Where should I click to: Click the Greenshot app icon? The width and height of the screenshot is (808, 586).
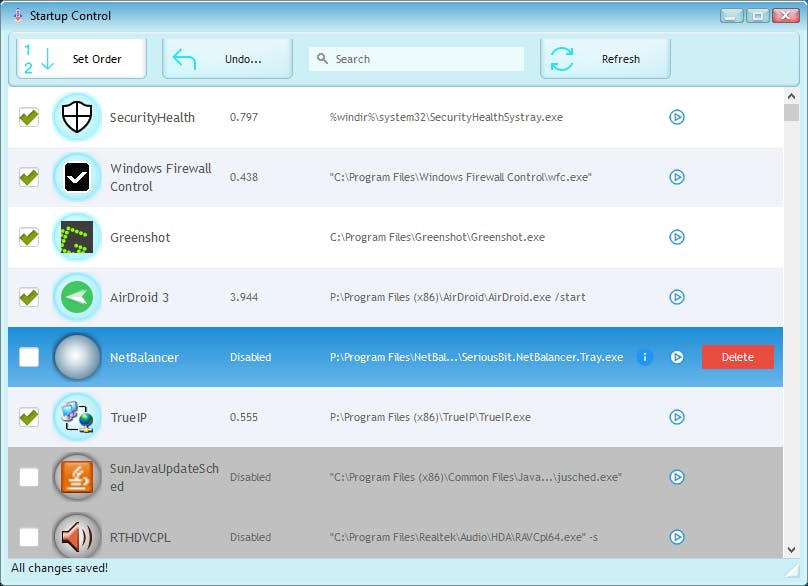coord(77,237)
